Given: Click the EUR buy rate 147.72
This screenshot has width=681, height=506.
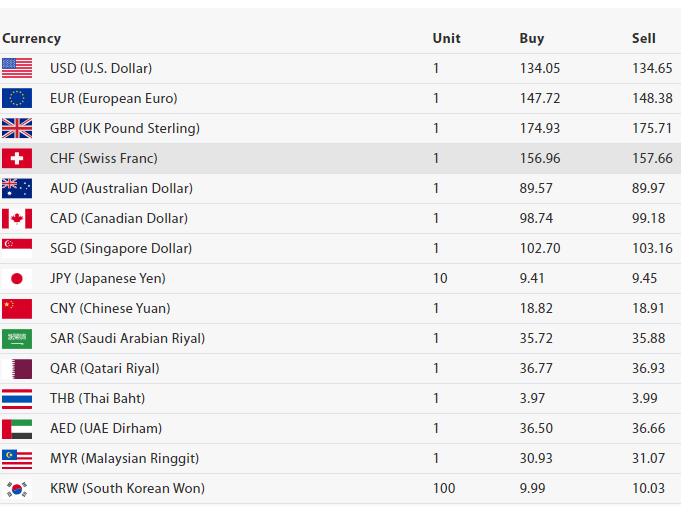Looking at the screenshot, I should pyautogui.click(x=540, y=98).
